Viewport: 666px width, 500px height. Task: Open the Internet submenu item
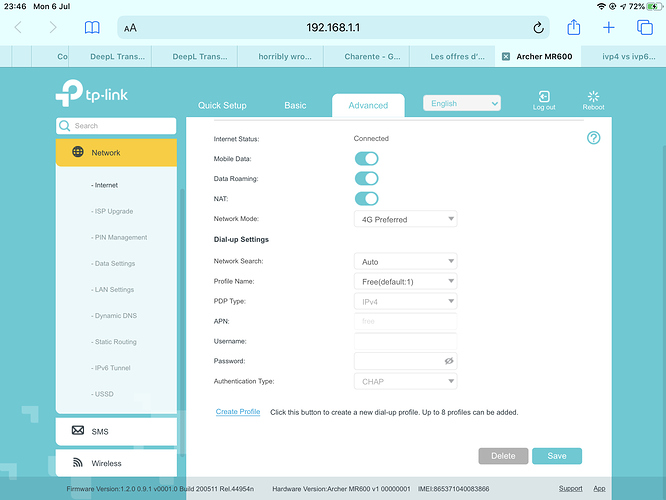pyautogui.click(x=104, y=185)
